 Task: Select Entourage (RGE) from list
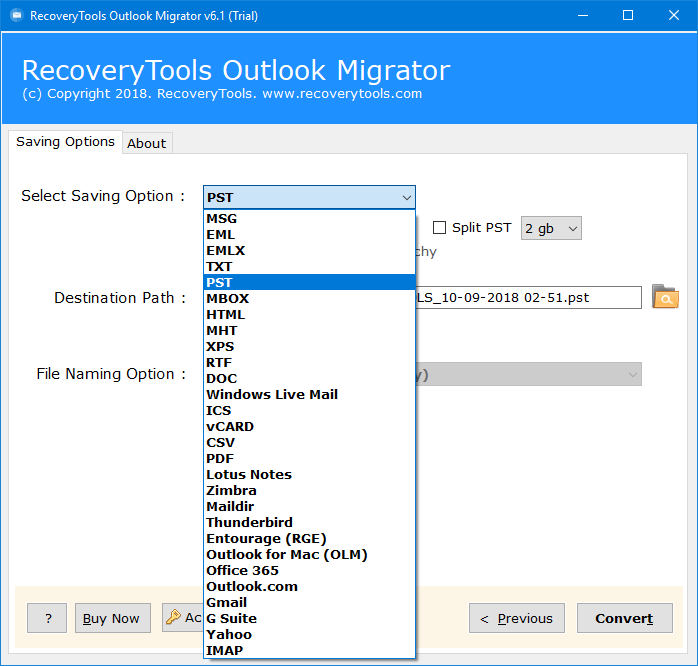coord(309,539)
